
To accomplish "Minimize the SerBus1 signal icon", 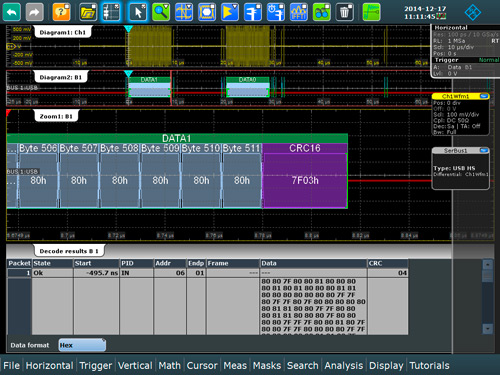I will [x=484, y=150].
